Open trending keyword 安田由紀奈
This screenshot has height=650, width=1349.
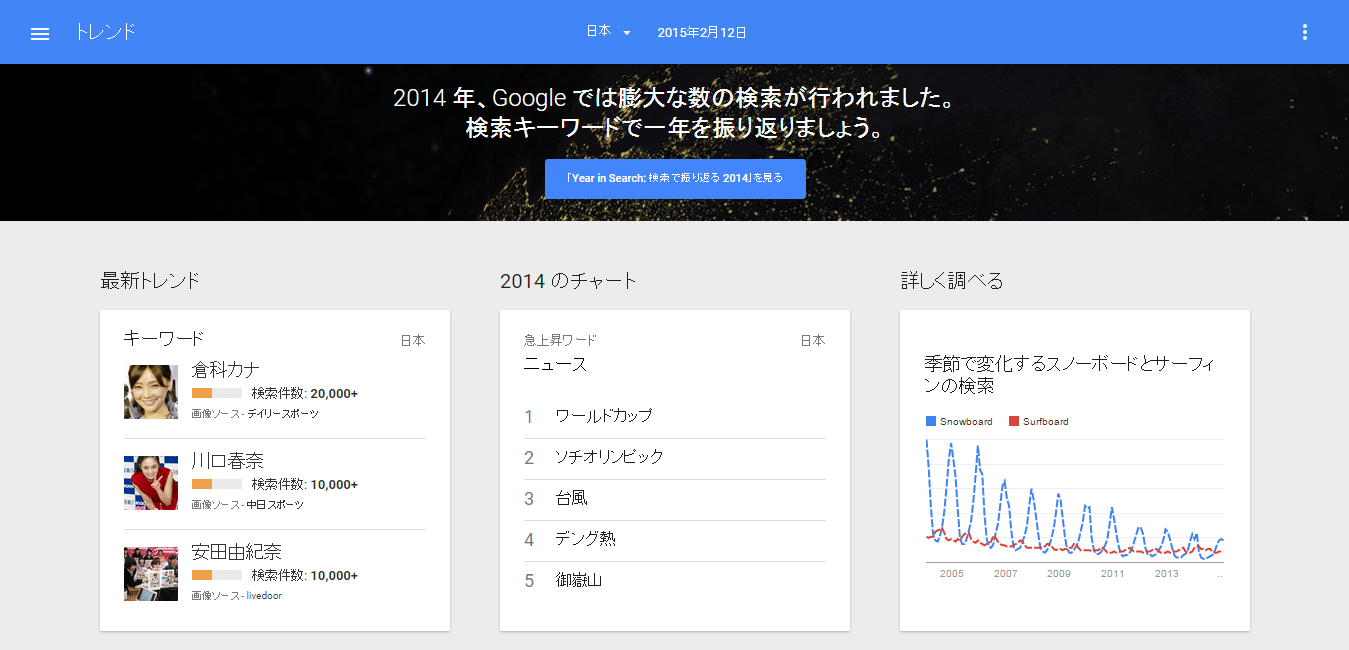(x=236, y=551)
